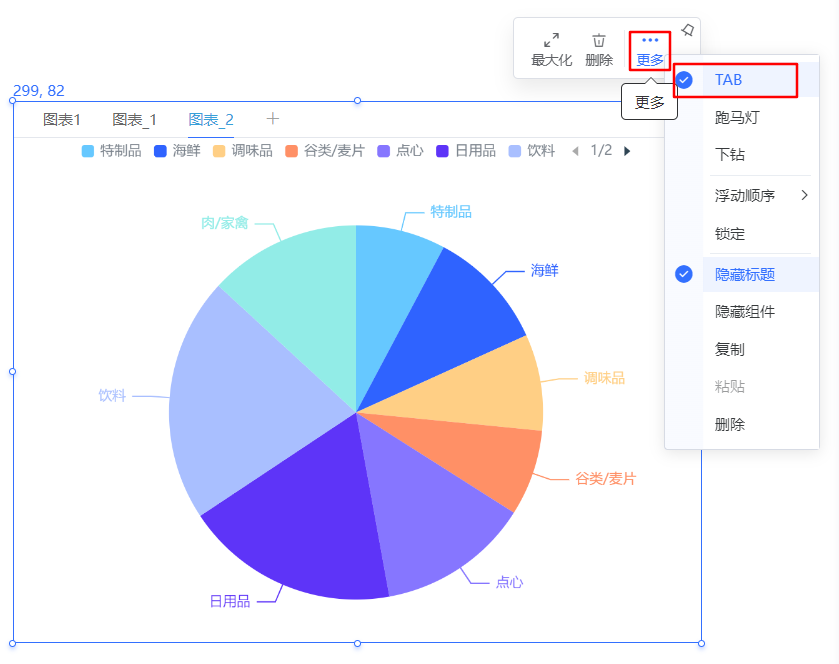This screenshot has height=664, width=839.
Task: Toggle 点心 legend item
Action: tap(400, 151)
